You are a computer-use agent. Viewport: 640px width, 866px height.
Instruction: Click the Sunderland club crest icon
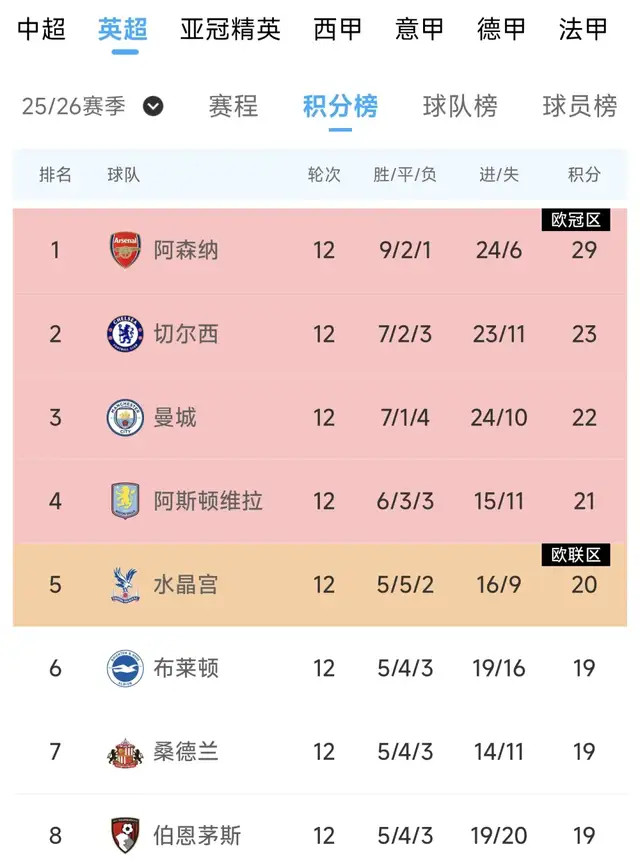(x=126, y=752)
